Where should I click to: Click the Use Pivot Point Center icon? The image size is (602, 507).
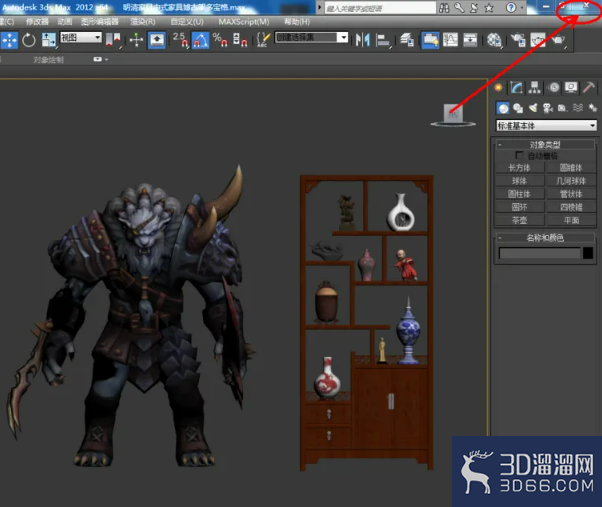pos(113,40)
